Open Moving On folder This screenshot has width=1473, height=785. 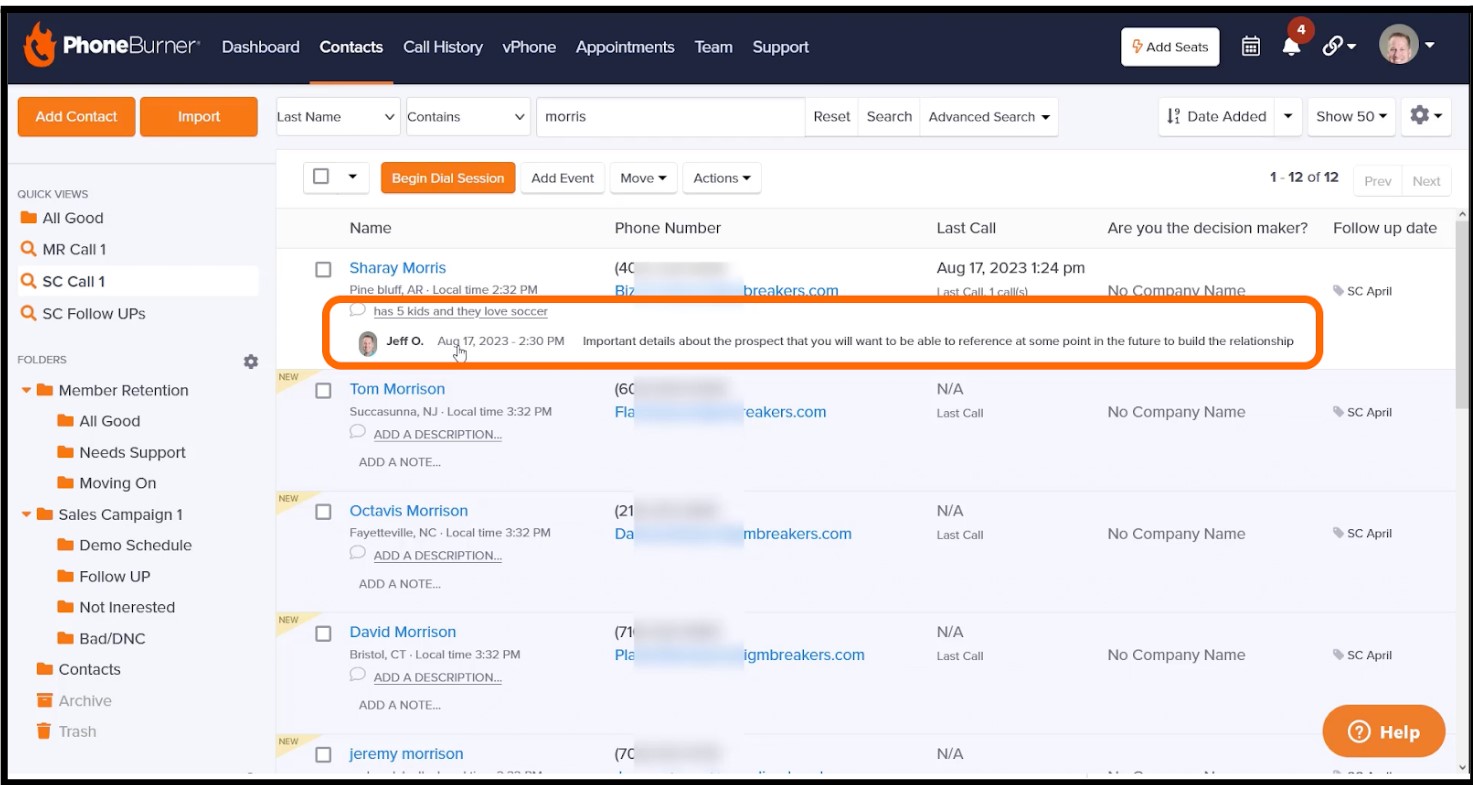[107, 483]
